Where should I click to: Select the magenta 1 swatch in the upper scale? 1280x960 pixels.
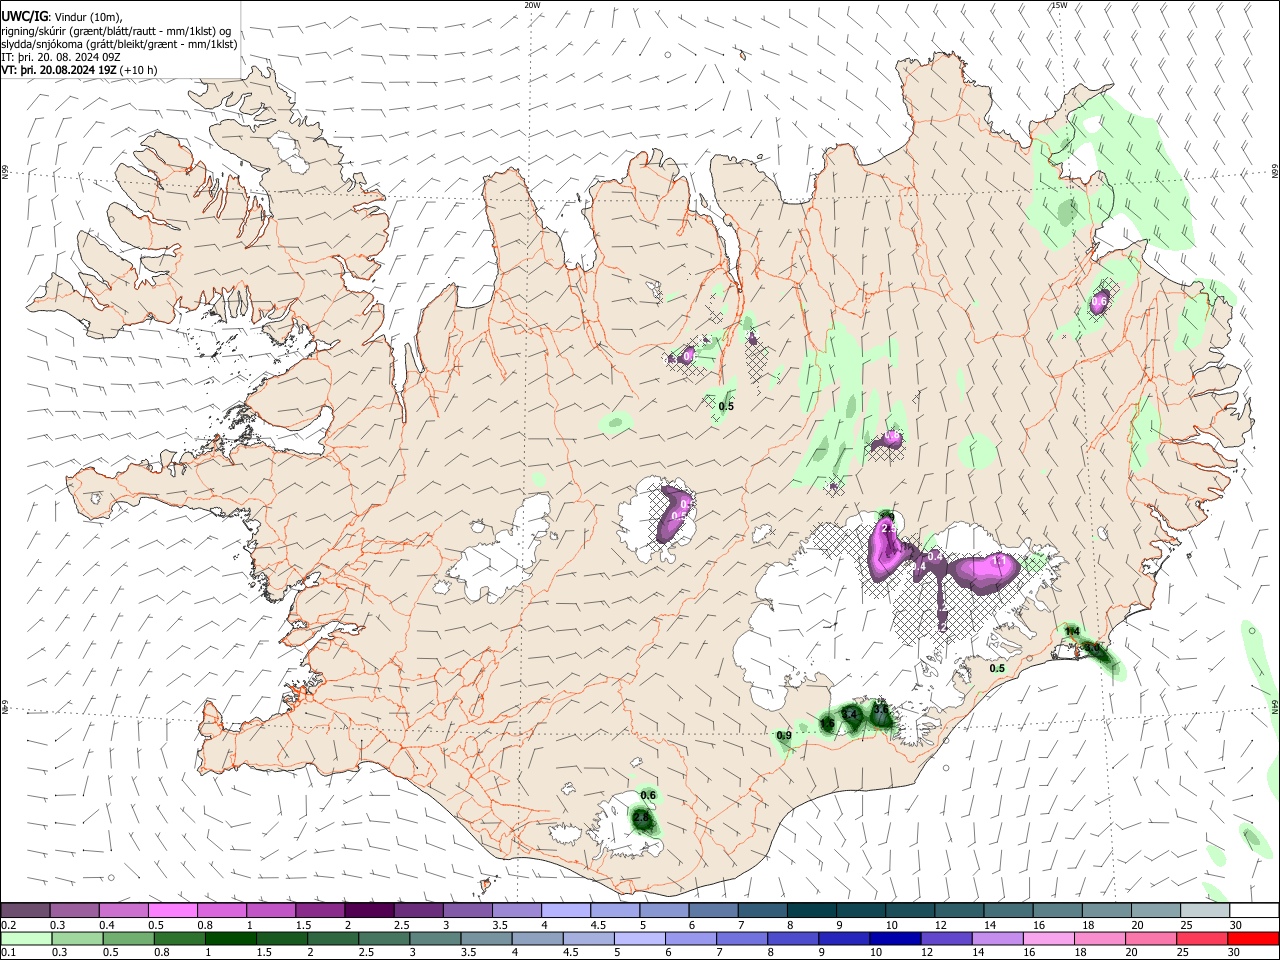tap(271, 910)
